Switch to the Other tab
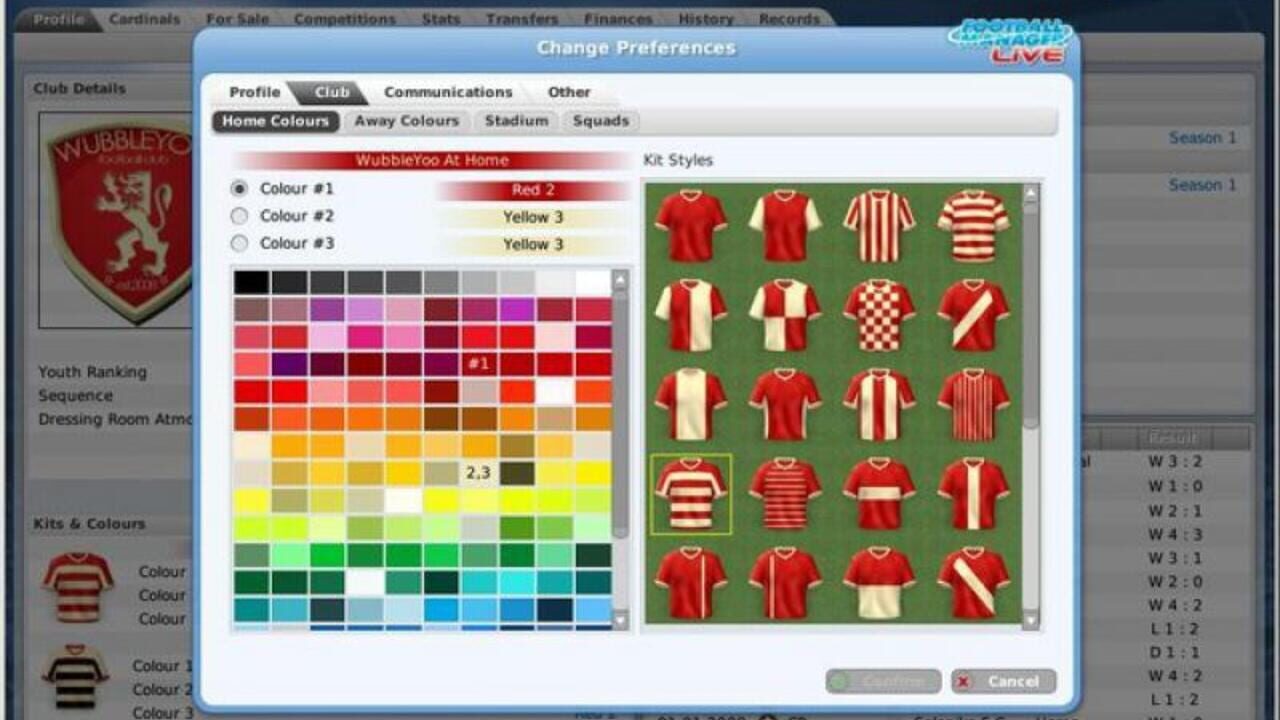This screenshot has width=1280, height=720. pos(569,92)
